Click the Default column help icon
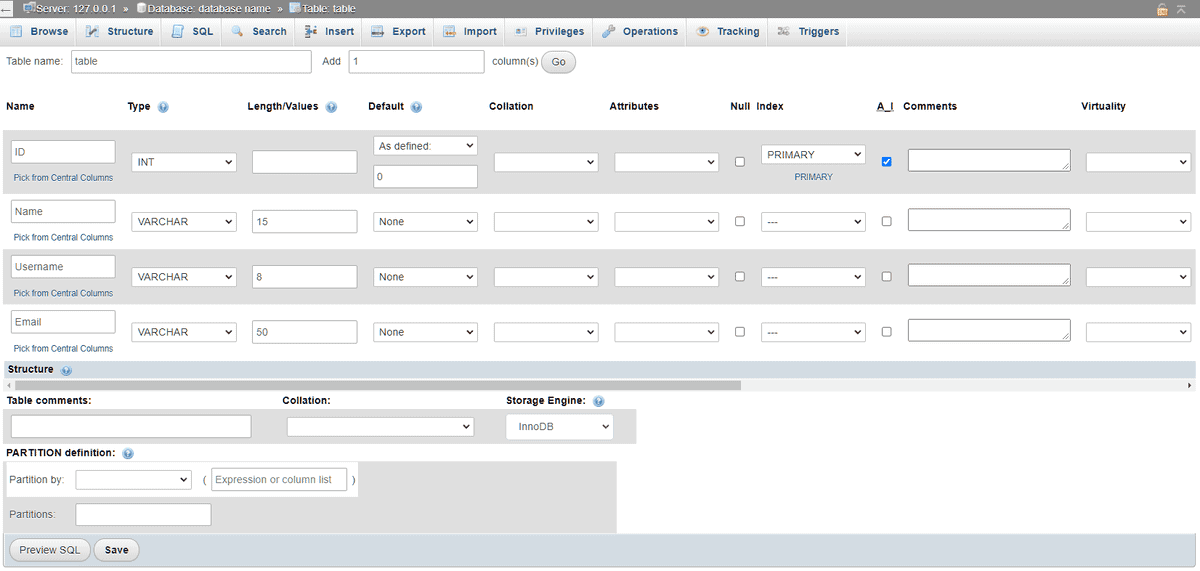Screen dimensions: 1200x571 click(416, 107)
